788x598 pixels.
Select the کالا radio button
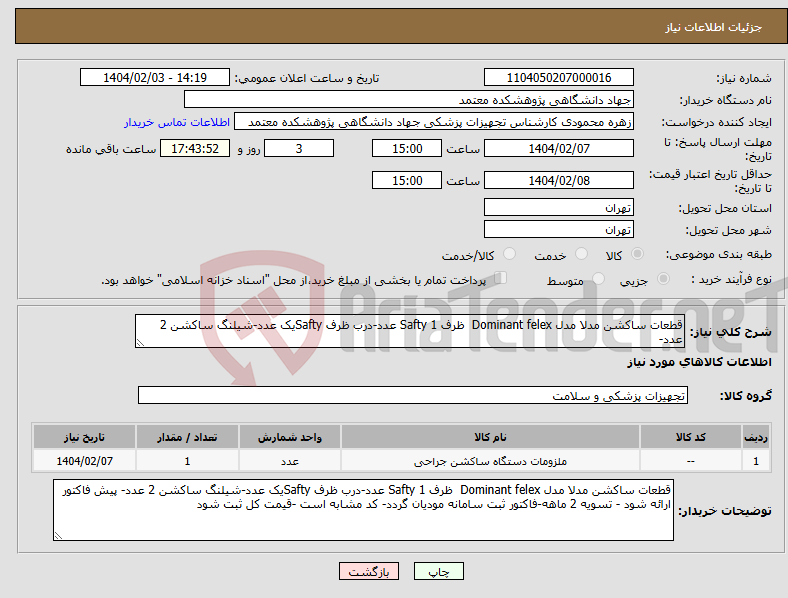pos(637,254)
